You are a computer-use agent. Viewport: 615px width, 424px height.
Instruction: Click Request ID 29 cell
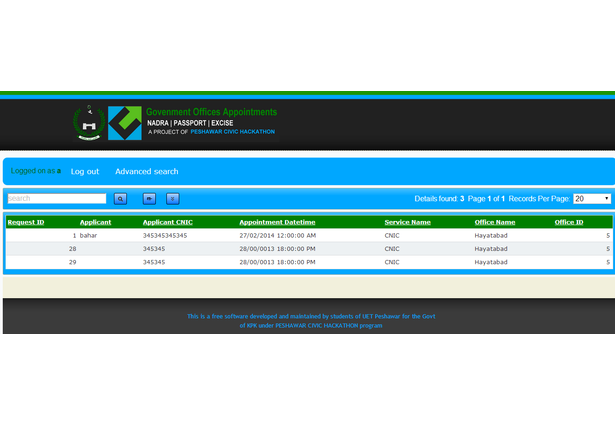click(73, 262)
